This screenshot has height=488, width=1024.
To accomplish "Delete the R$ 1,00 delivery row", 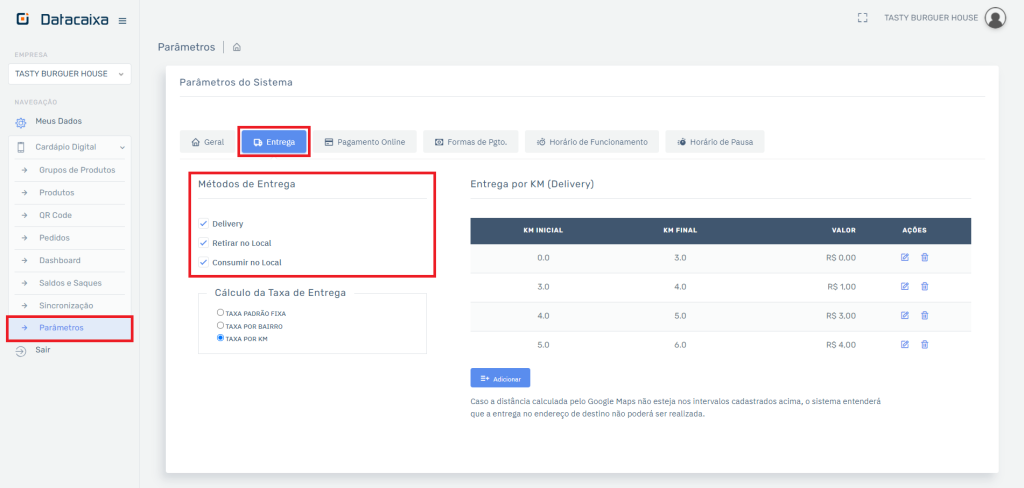I will click(x=925, y=286).
